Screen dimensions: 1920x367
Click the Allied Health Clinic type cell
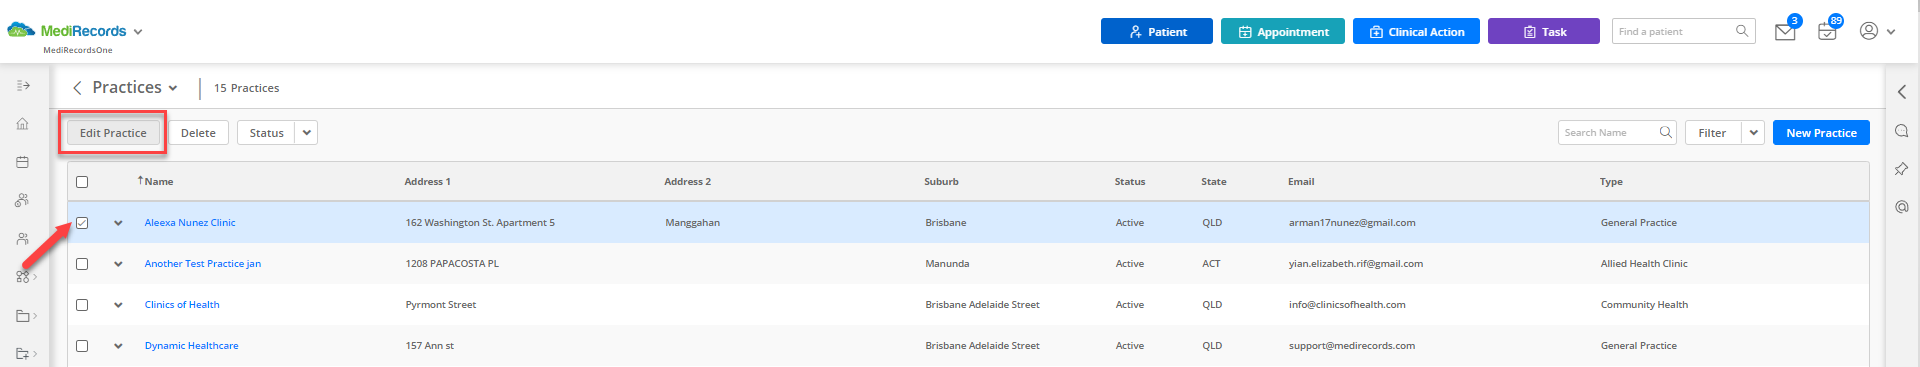tap(1644, 264)
